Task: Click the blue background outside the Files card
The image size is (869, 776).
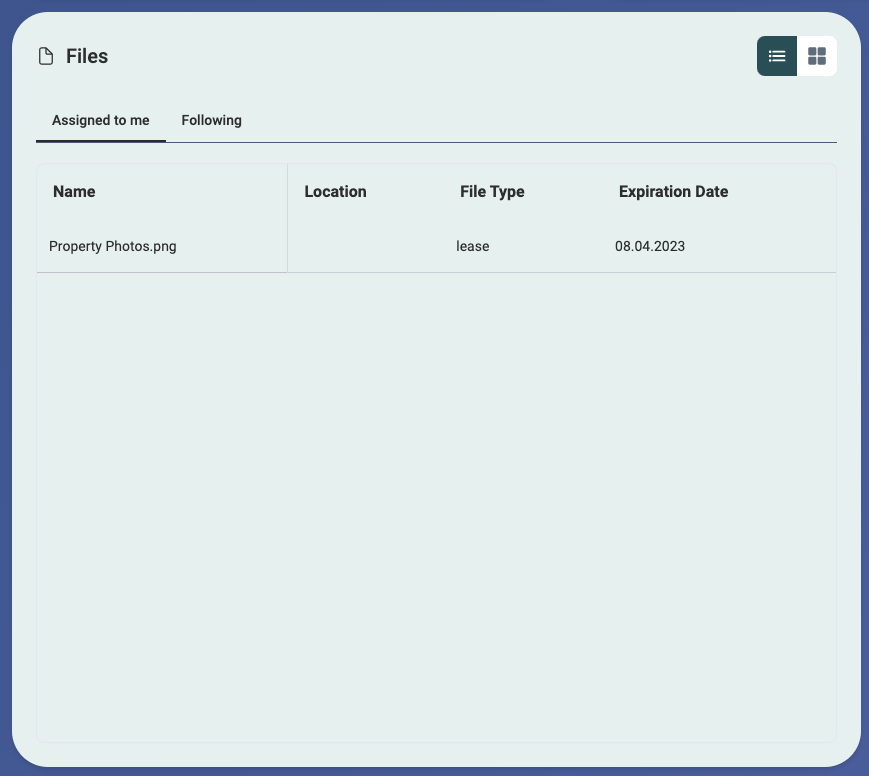Action: tap(5, 400)
